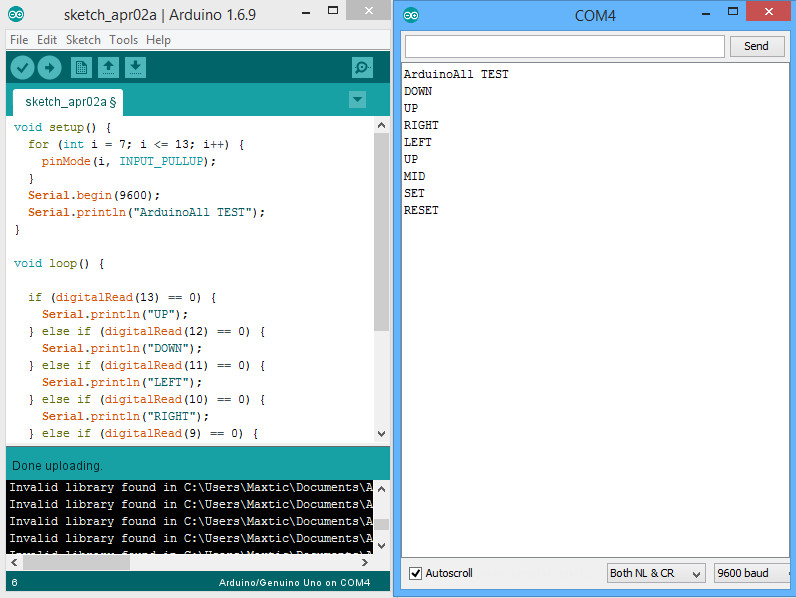
Task: Click Arduino logo icon in COM4 title bar
Action: click(411, 15)
